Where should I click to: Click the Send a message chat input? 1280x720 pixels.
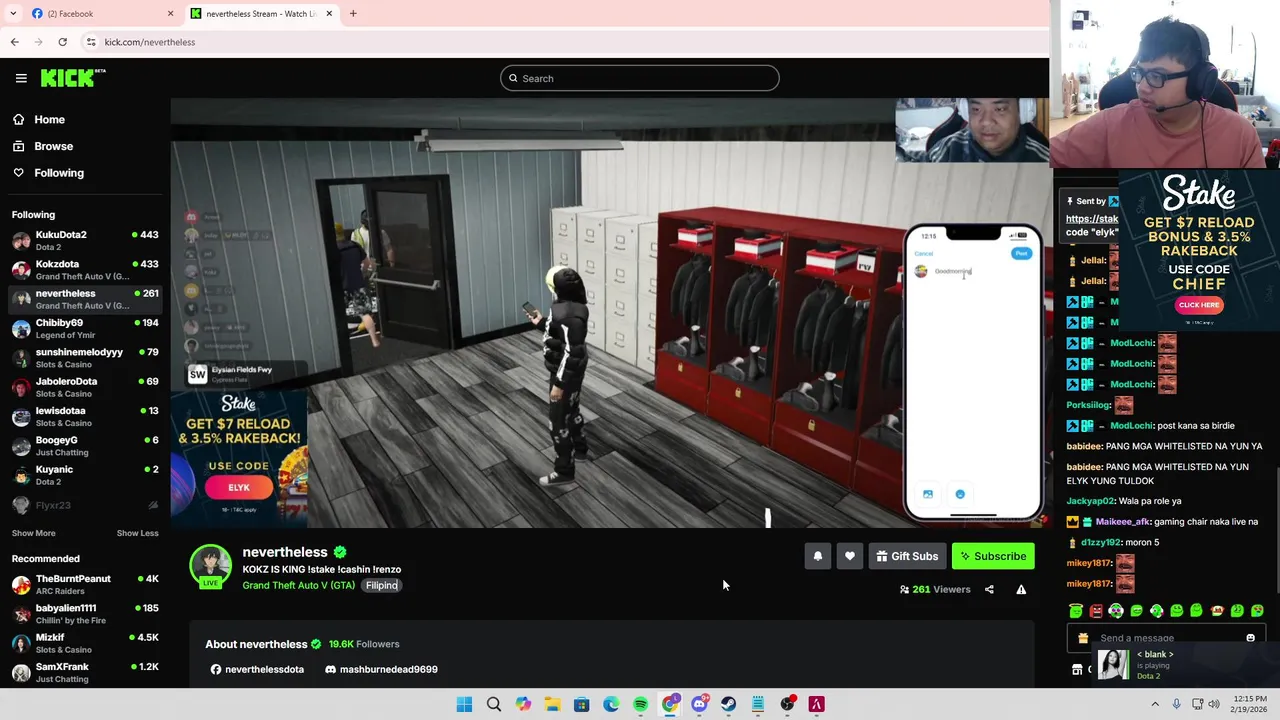[1166, 638]
